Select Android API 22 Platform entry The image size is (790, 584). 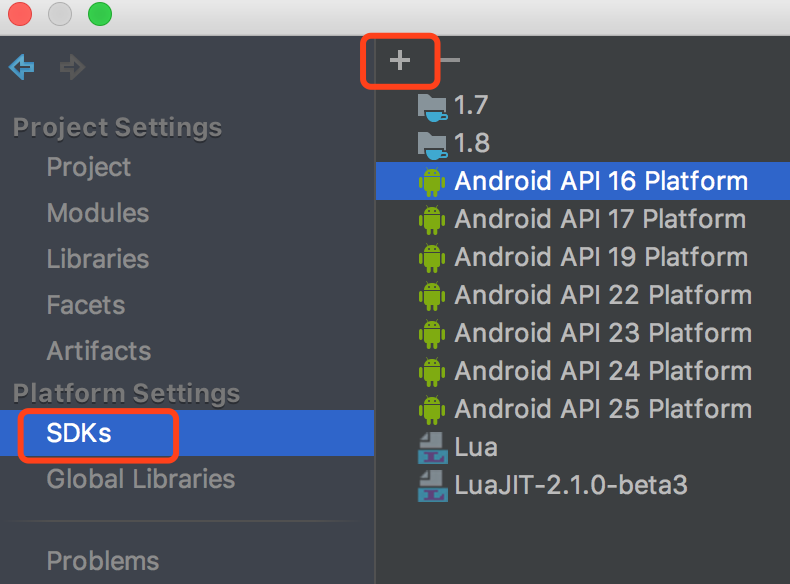click(x=602, y=295)
